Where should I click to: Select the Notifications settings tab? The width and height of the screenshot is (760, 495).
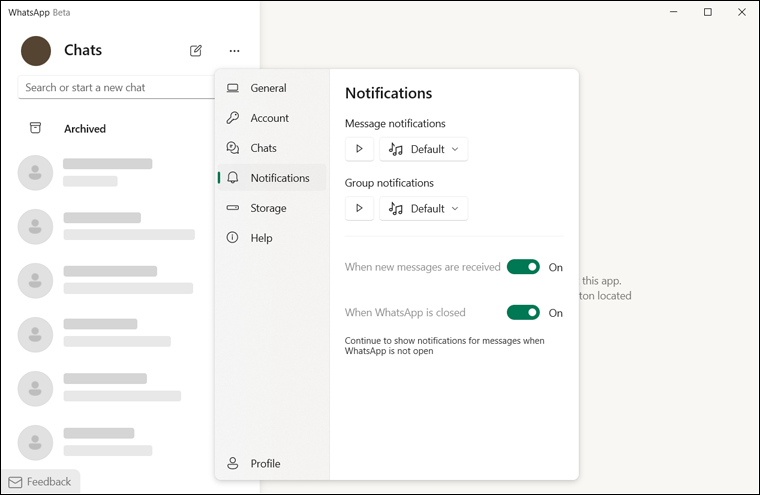[x=271, y=178]
